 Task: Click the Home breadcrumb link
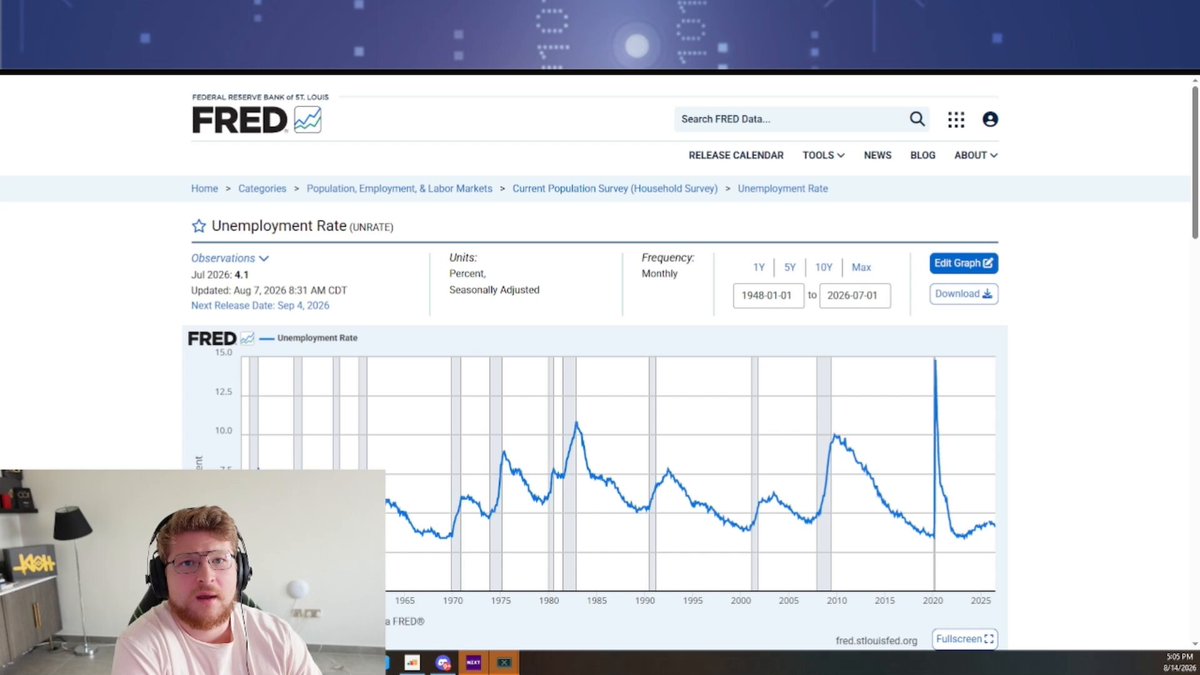coord(204,188)
